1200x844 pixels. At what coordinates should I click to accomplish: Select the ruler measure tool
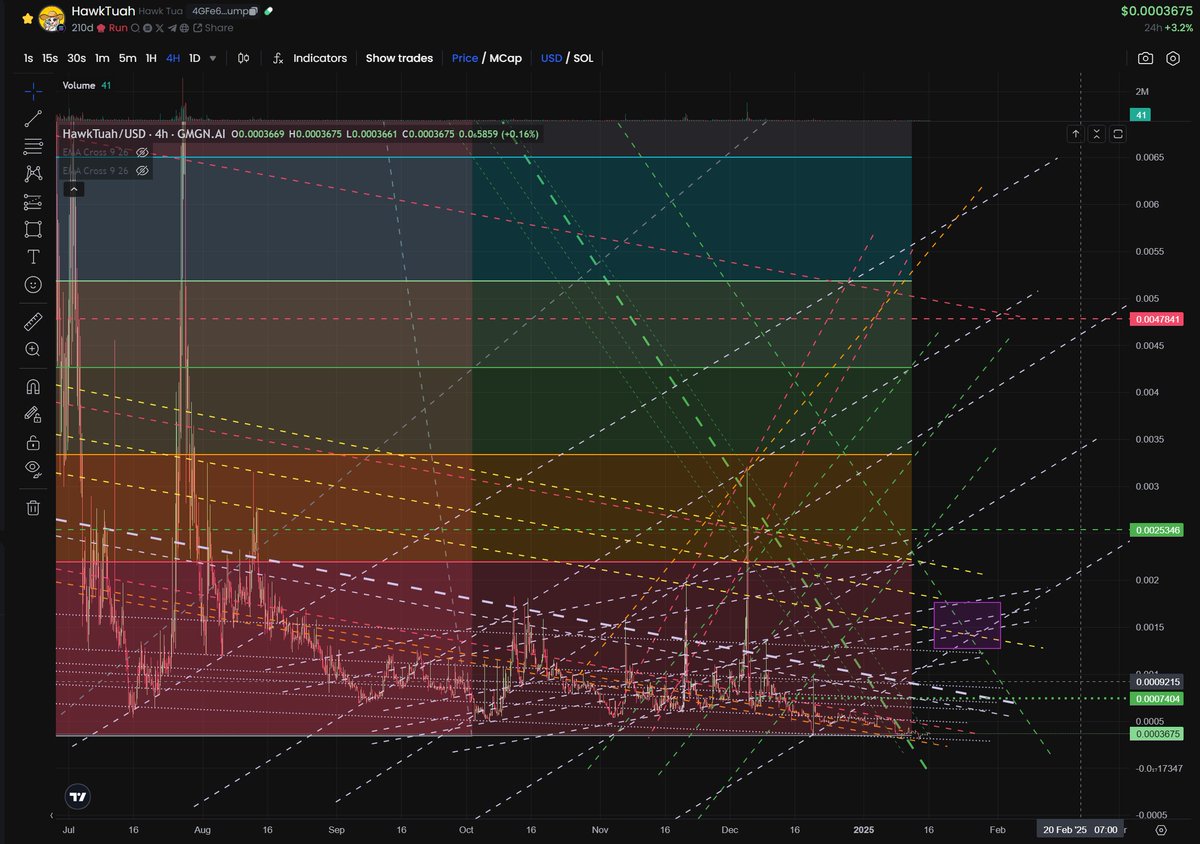(33, 321)
